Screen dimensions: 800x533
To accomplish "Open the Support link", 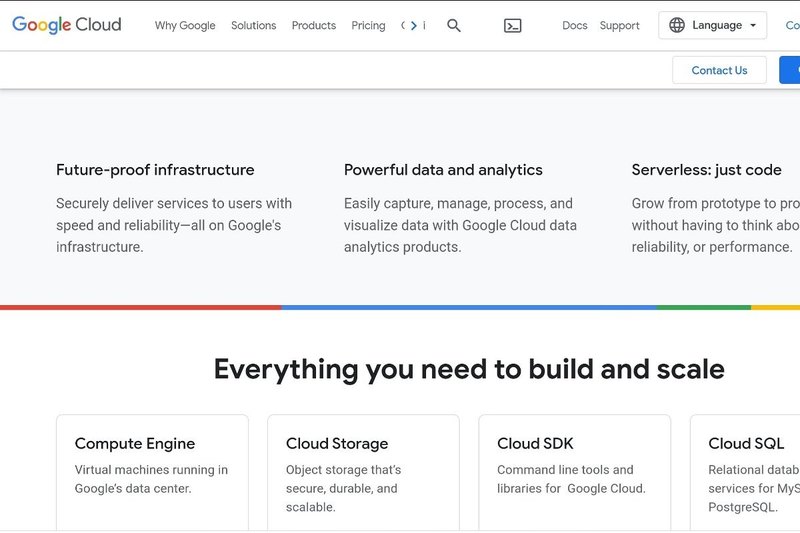I will (619, 26).
